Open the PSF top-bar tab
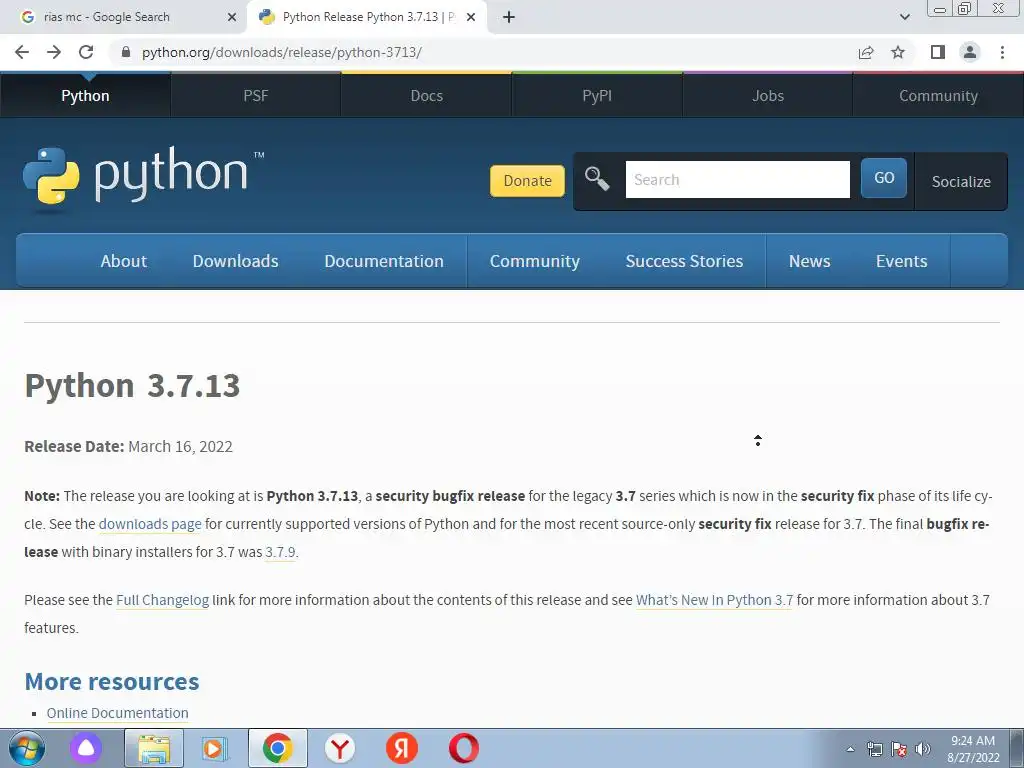Viewport: 1024px width, 768px height. [x=256, y=96]
